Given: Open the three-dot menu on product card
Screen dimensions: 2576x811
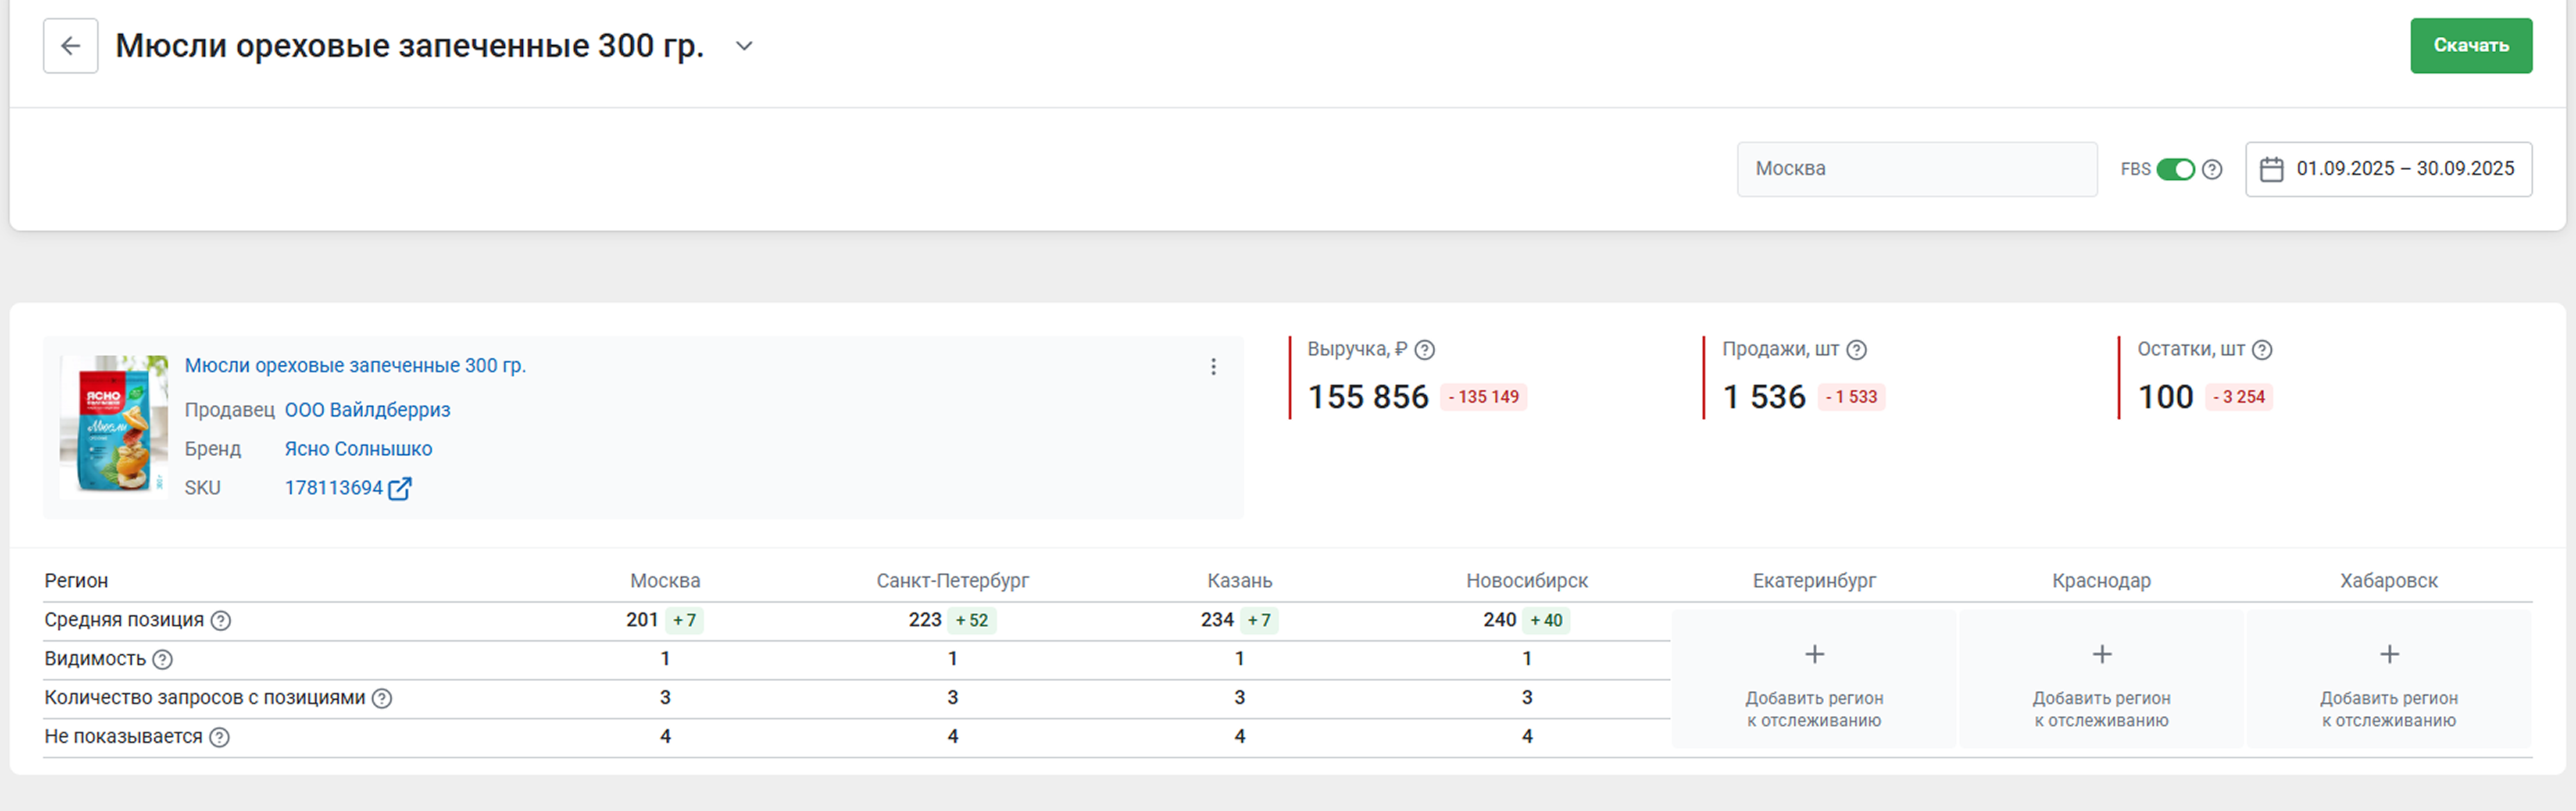Looking at the screenshot, I should point(1213,367).
